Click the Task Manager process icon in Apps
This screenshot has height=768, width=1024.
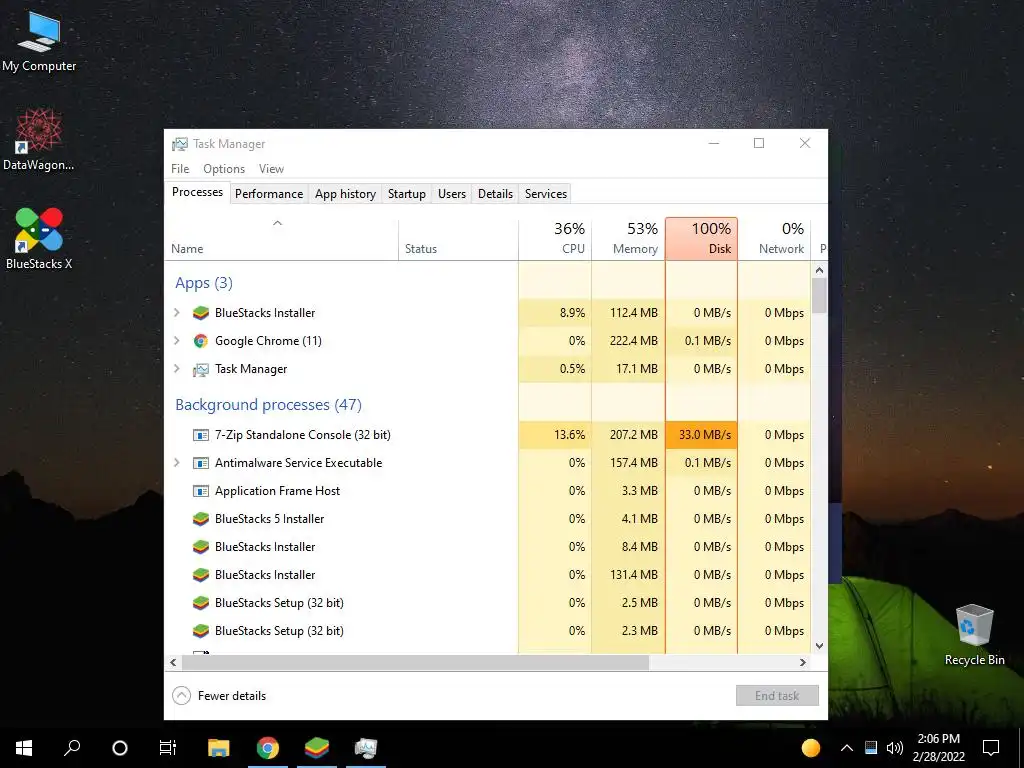tap(200, 369)
